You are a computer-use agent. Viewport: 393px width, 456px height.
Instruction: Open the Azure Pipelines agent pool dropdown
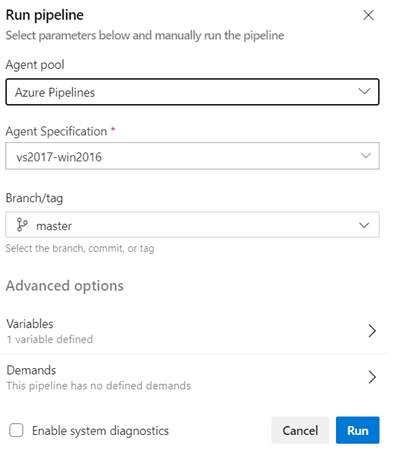[x=192, y=92]
